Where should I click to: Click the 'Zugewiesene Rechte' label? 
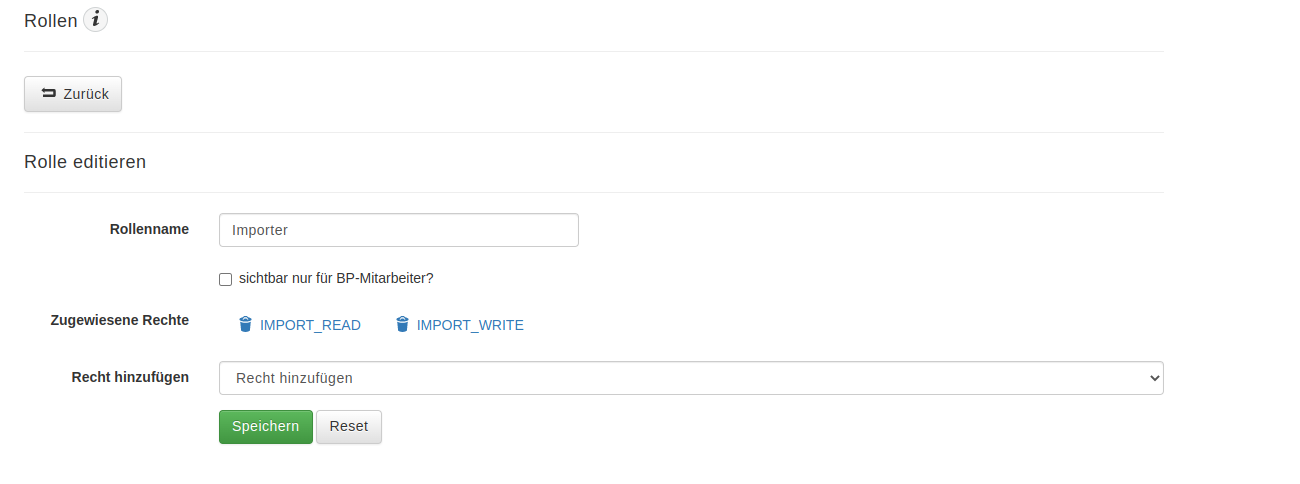point(120,320)
